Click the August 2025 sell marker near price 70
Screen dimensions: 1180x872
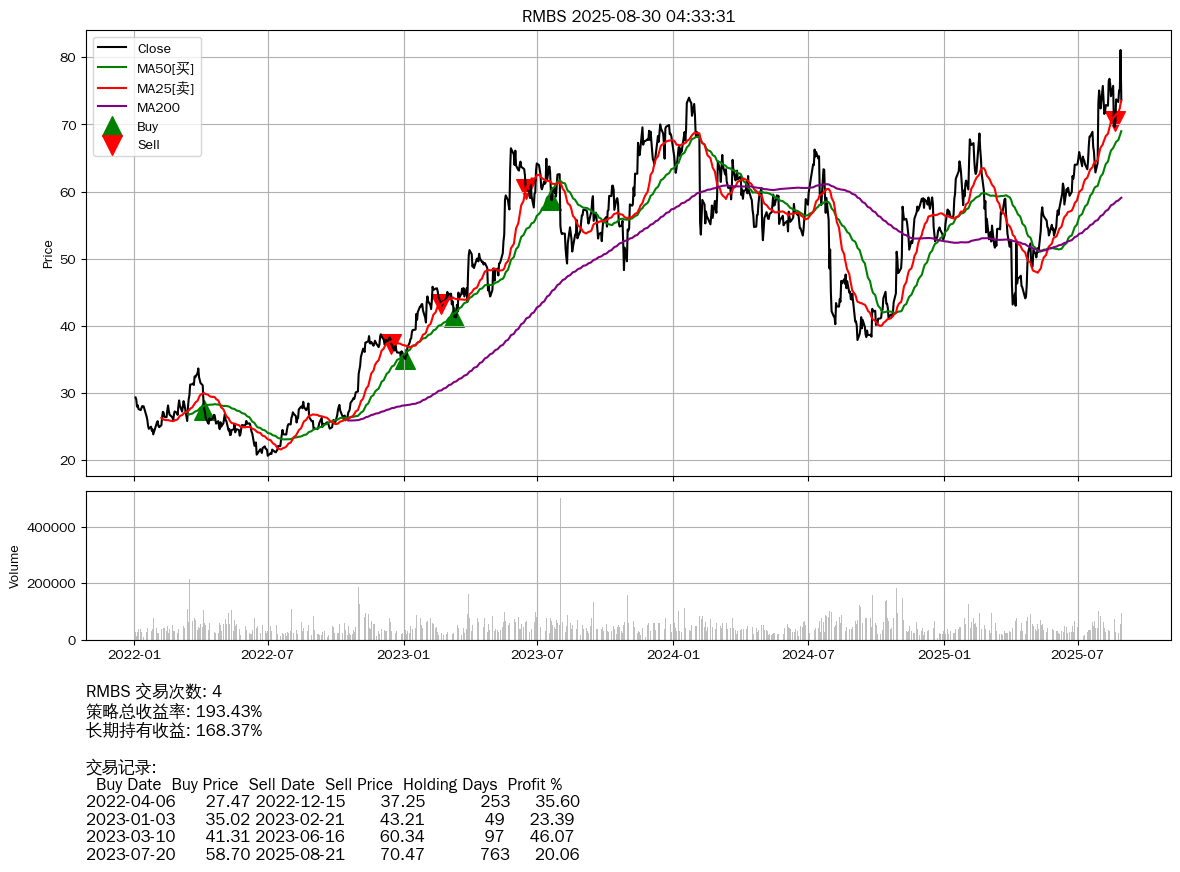[1116, 120]
